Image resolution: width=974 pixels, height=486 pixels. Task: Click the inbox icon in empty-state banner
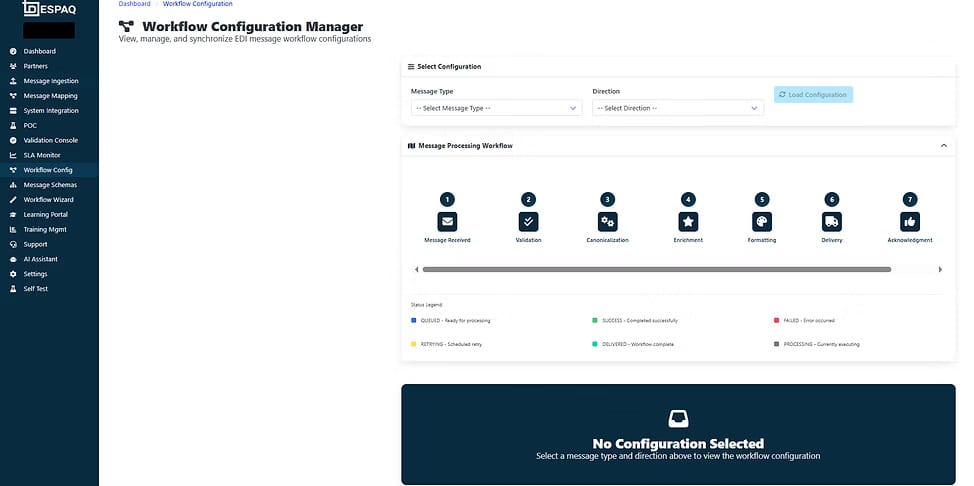click(x=678, y=420)
